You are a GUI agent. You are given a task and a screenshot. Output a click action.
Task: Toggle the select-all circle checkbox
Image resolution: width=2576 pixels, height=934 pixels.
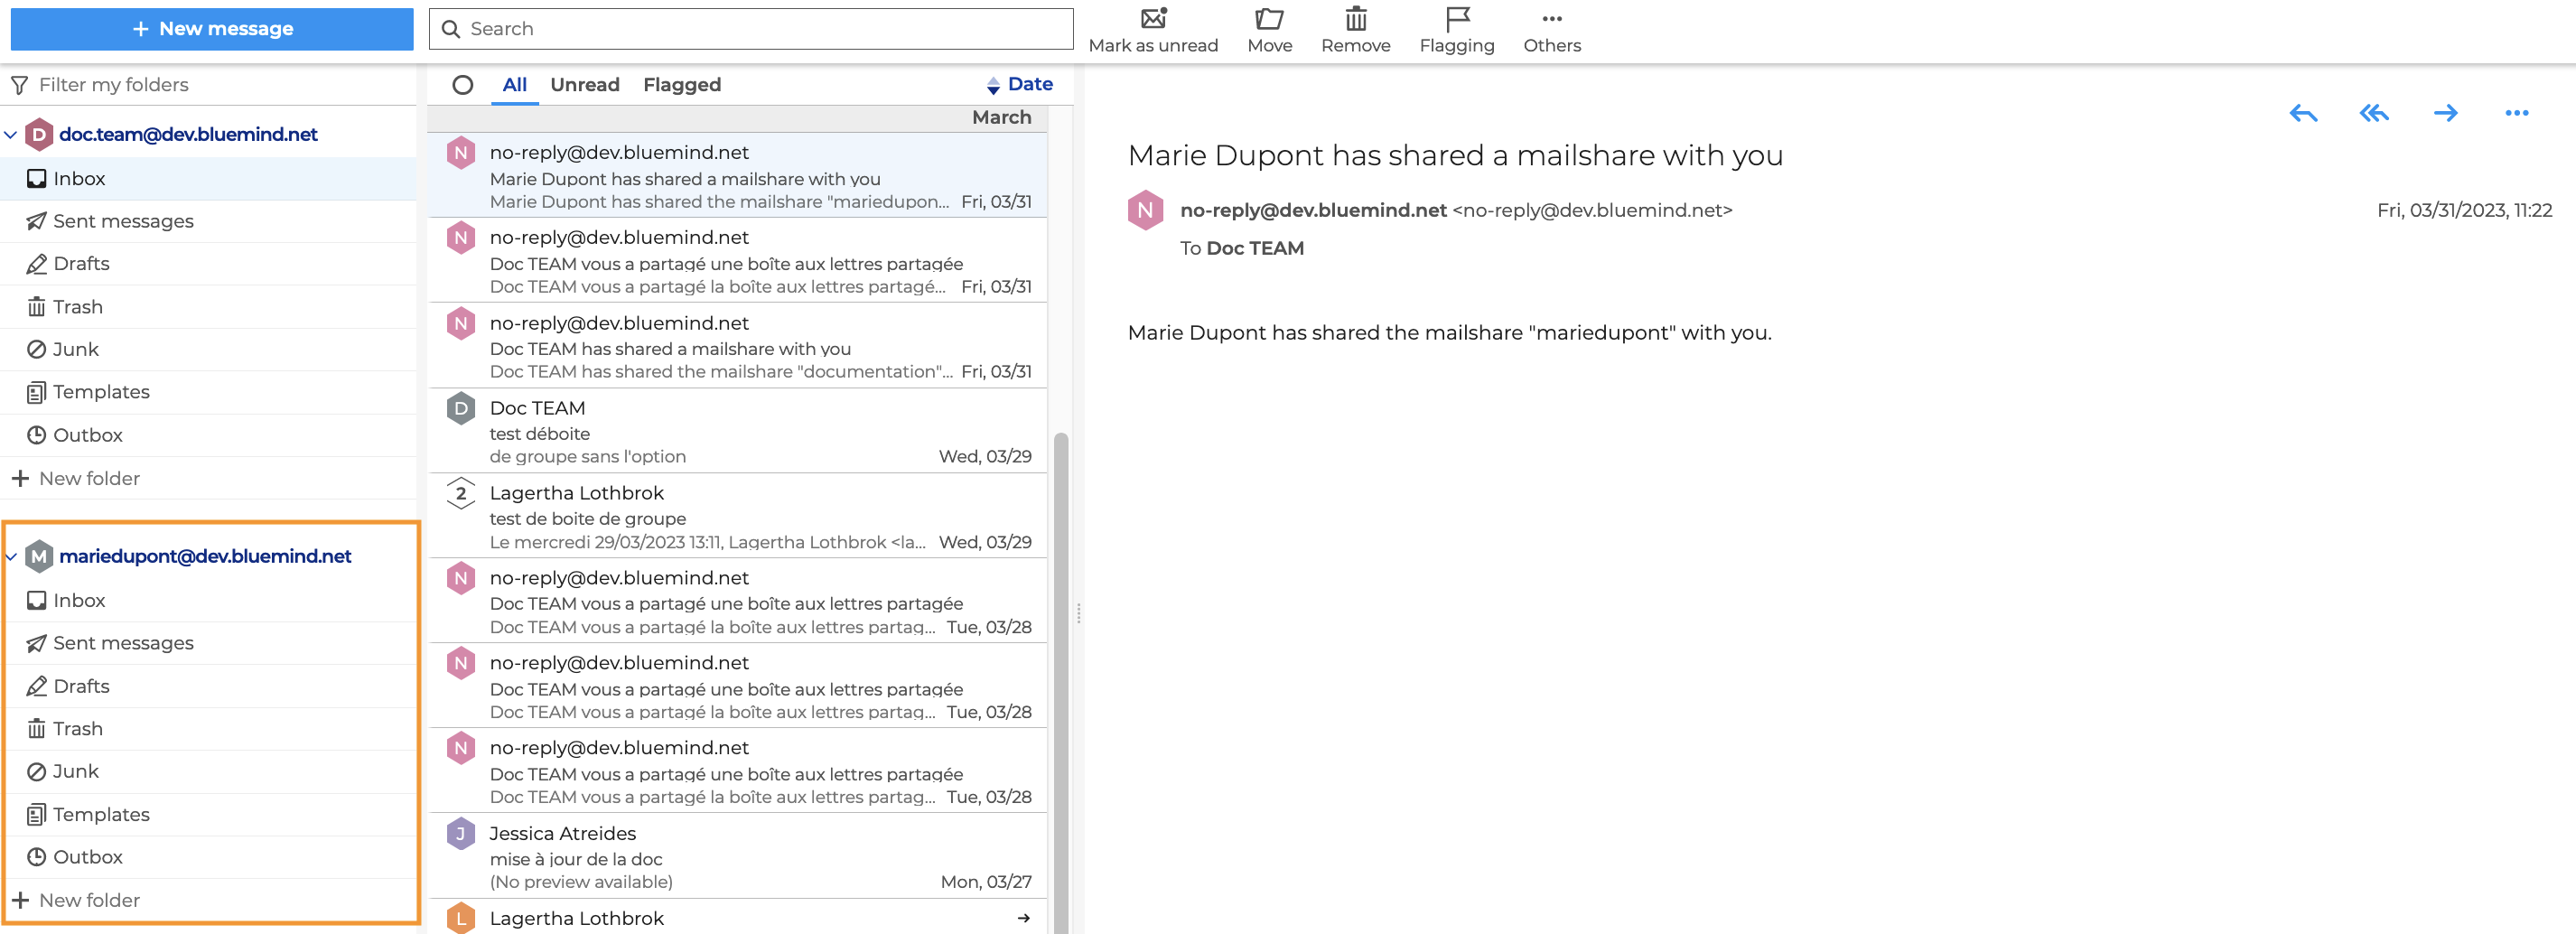tap(462, 85)
